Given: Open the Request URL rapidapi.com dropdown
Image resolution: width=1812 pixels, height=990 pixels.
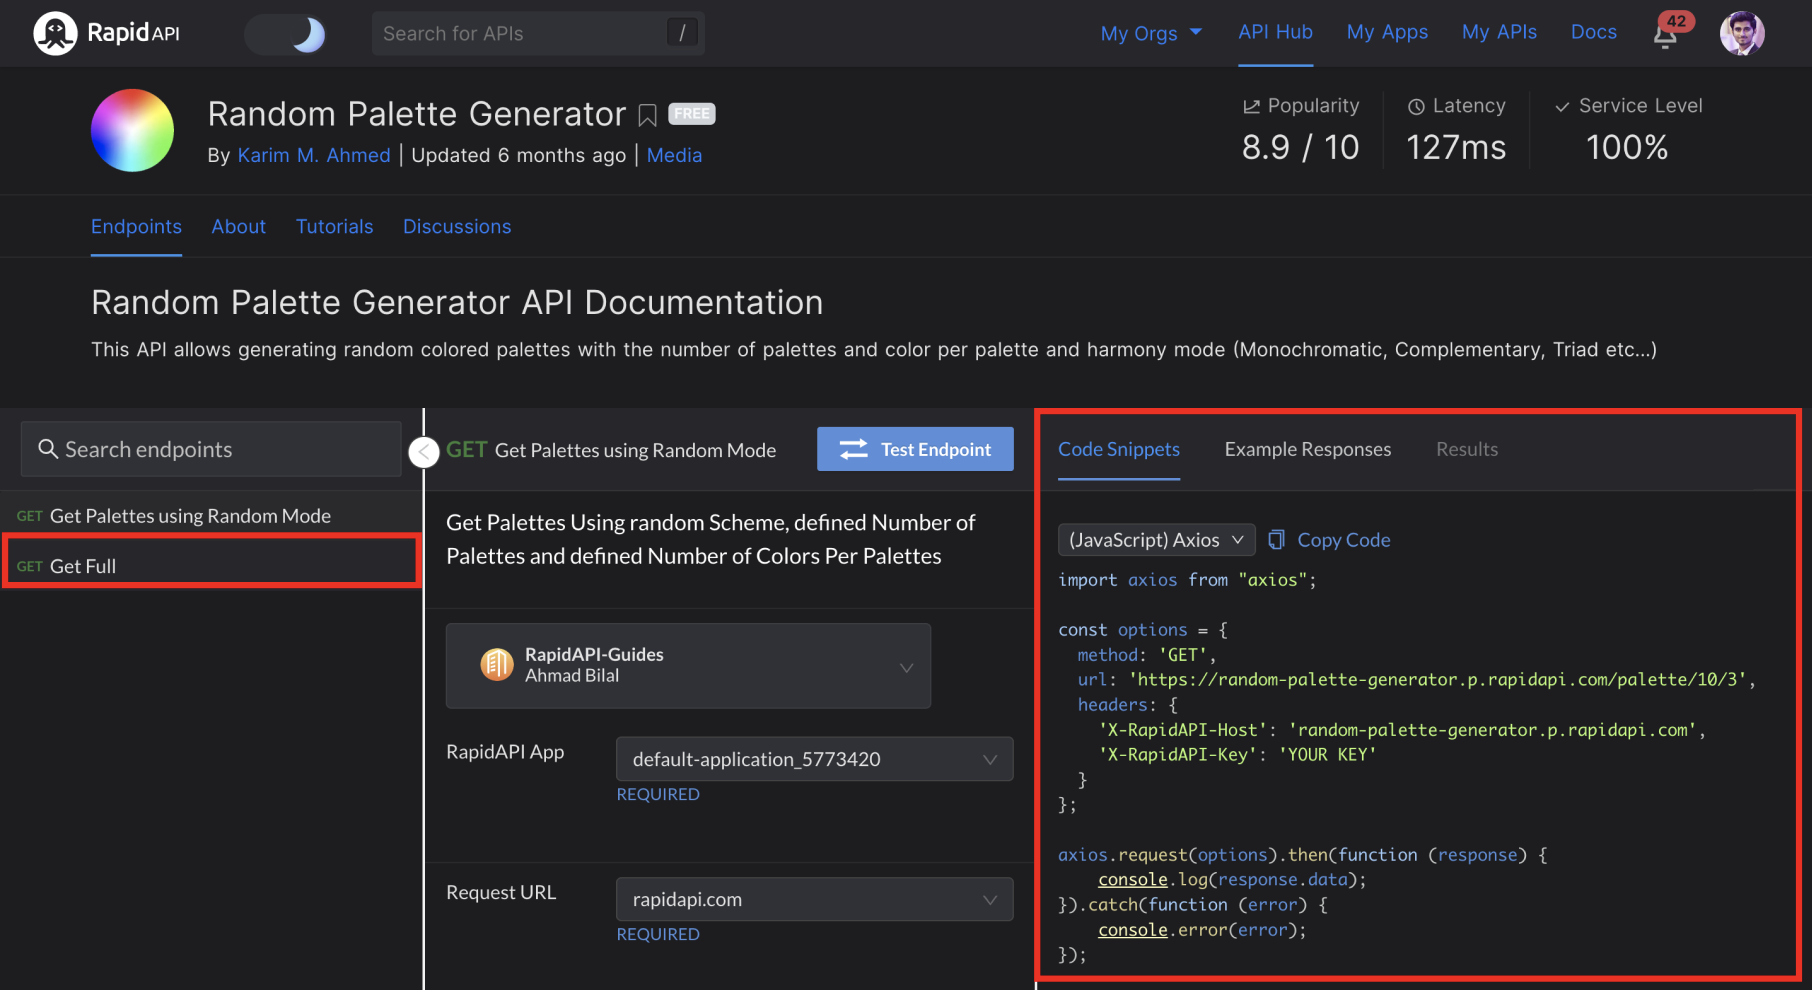Looking at the screenshot, I should click(814, 899).
